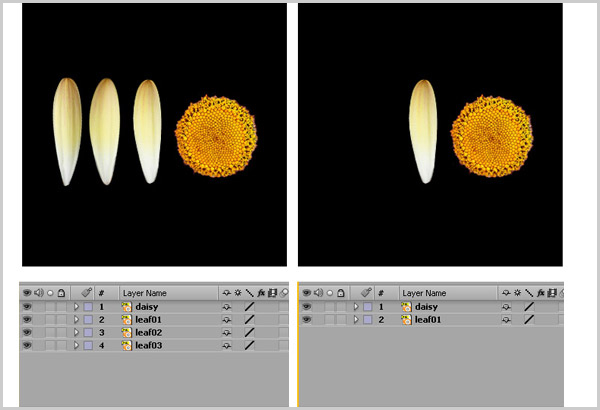Click the Audio speaker column header in four-layer timeline

39,293
